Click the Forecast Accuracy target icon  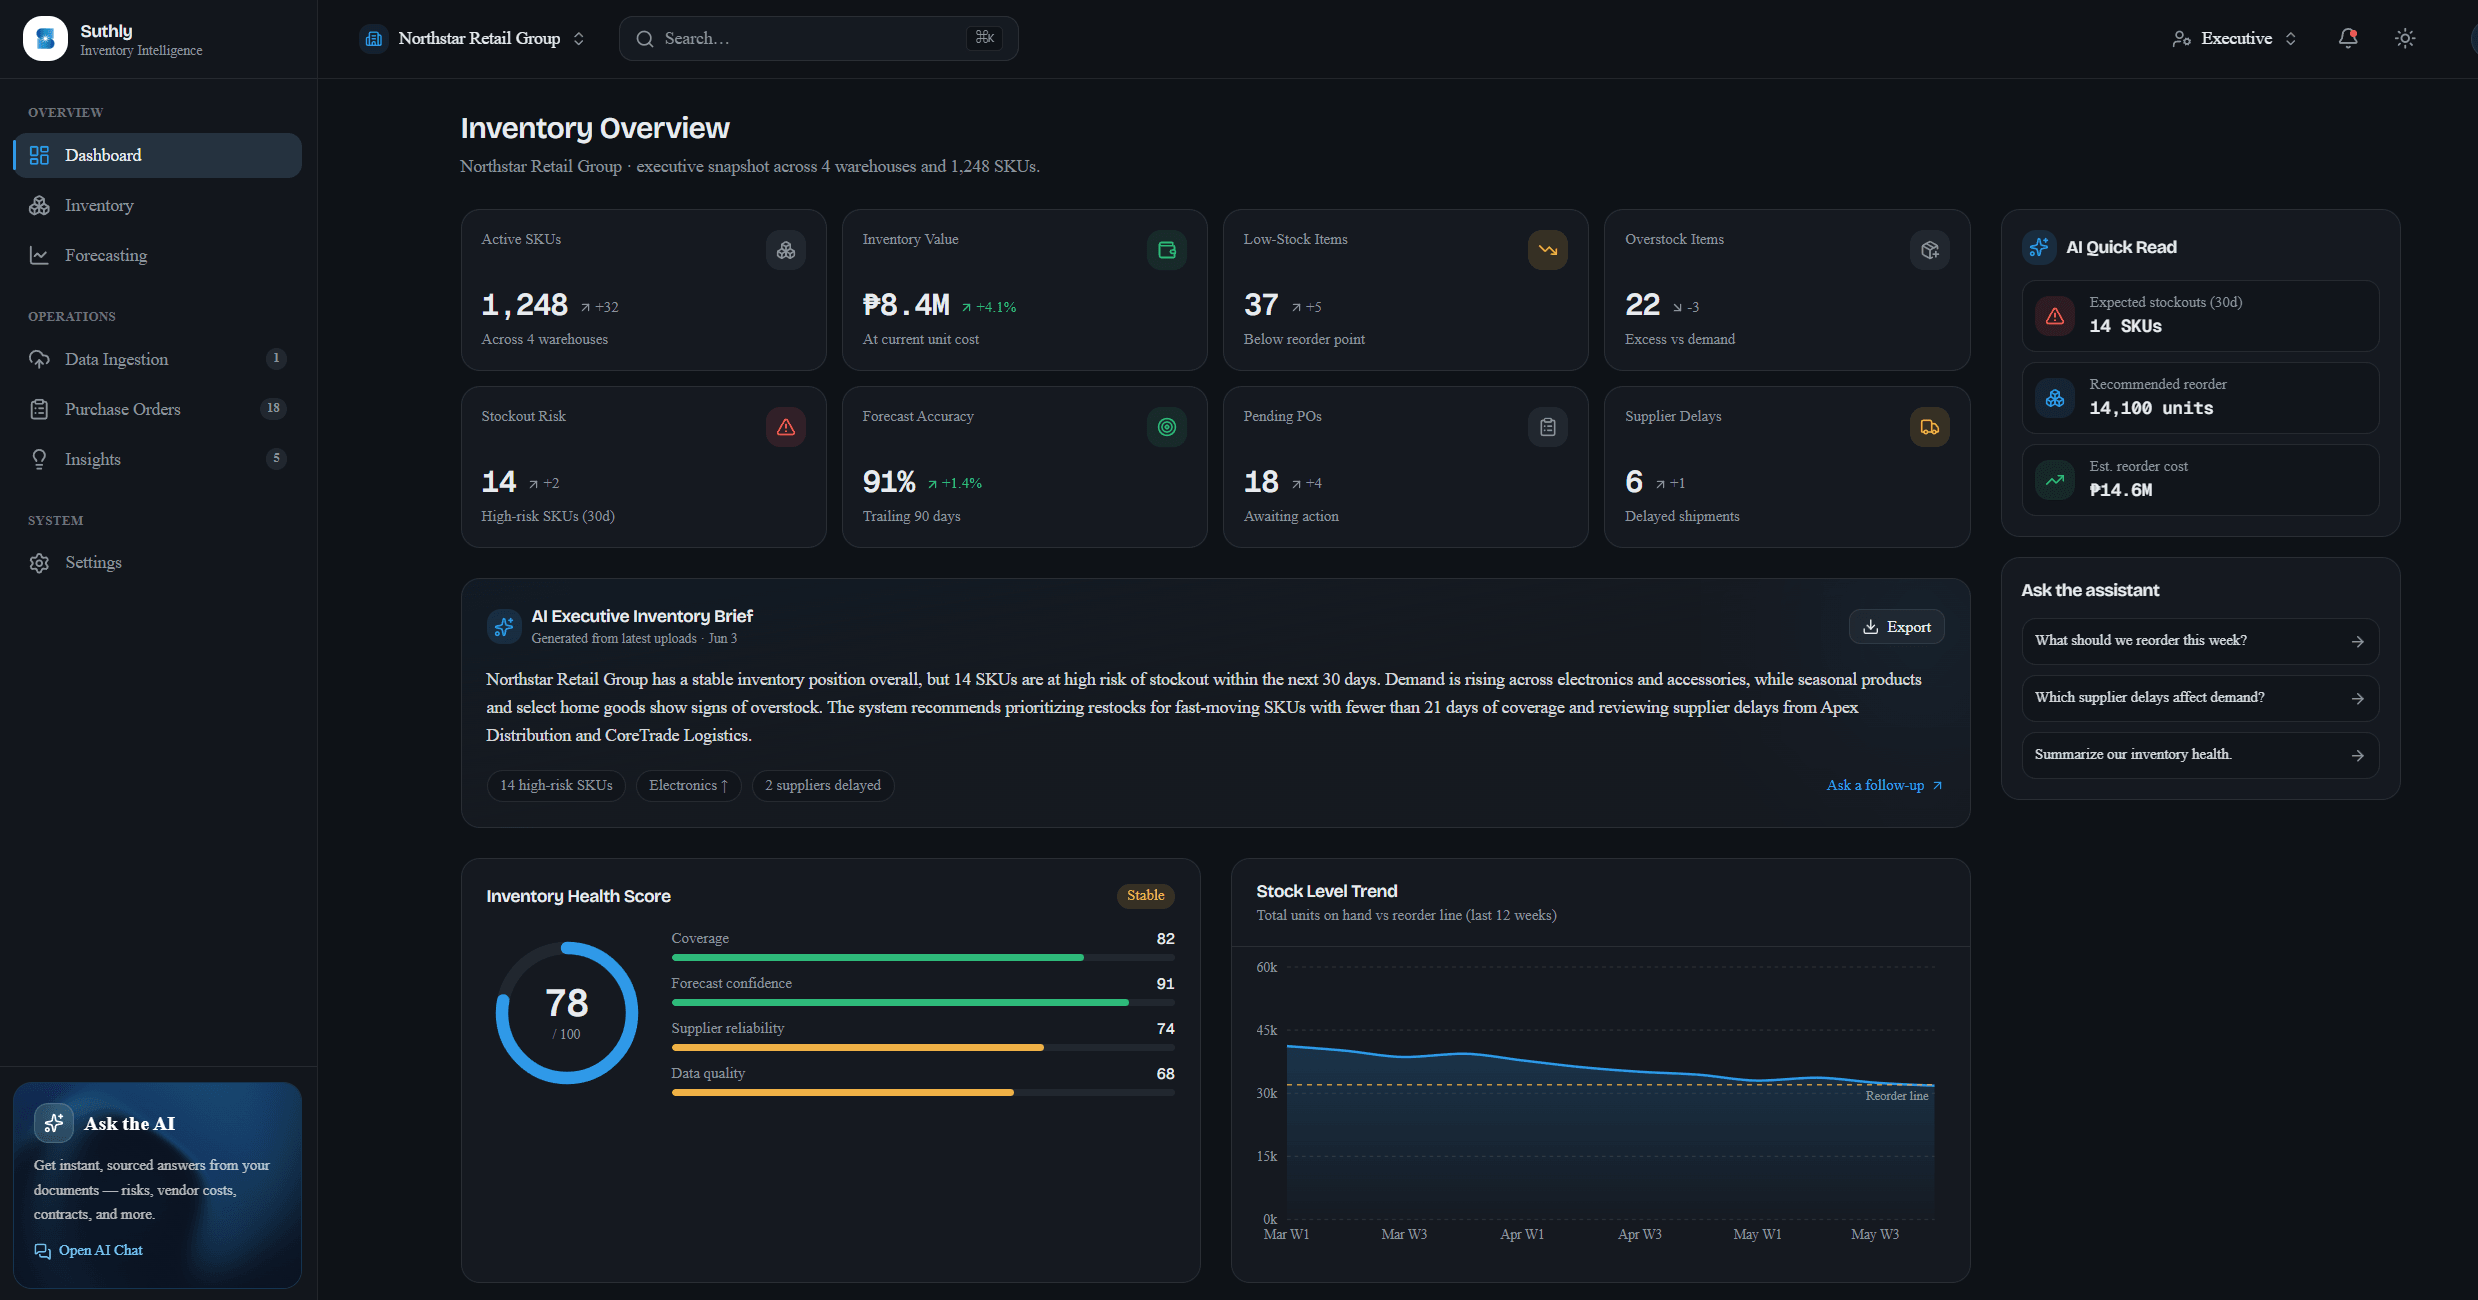1167,427
